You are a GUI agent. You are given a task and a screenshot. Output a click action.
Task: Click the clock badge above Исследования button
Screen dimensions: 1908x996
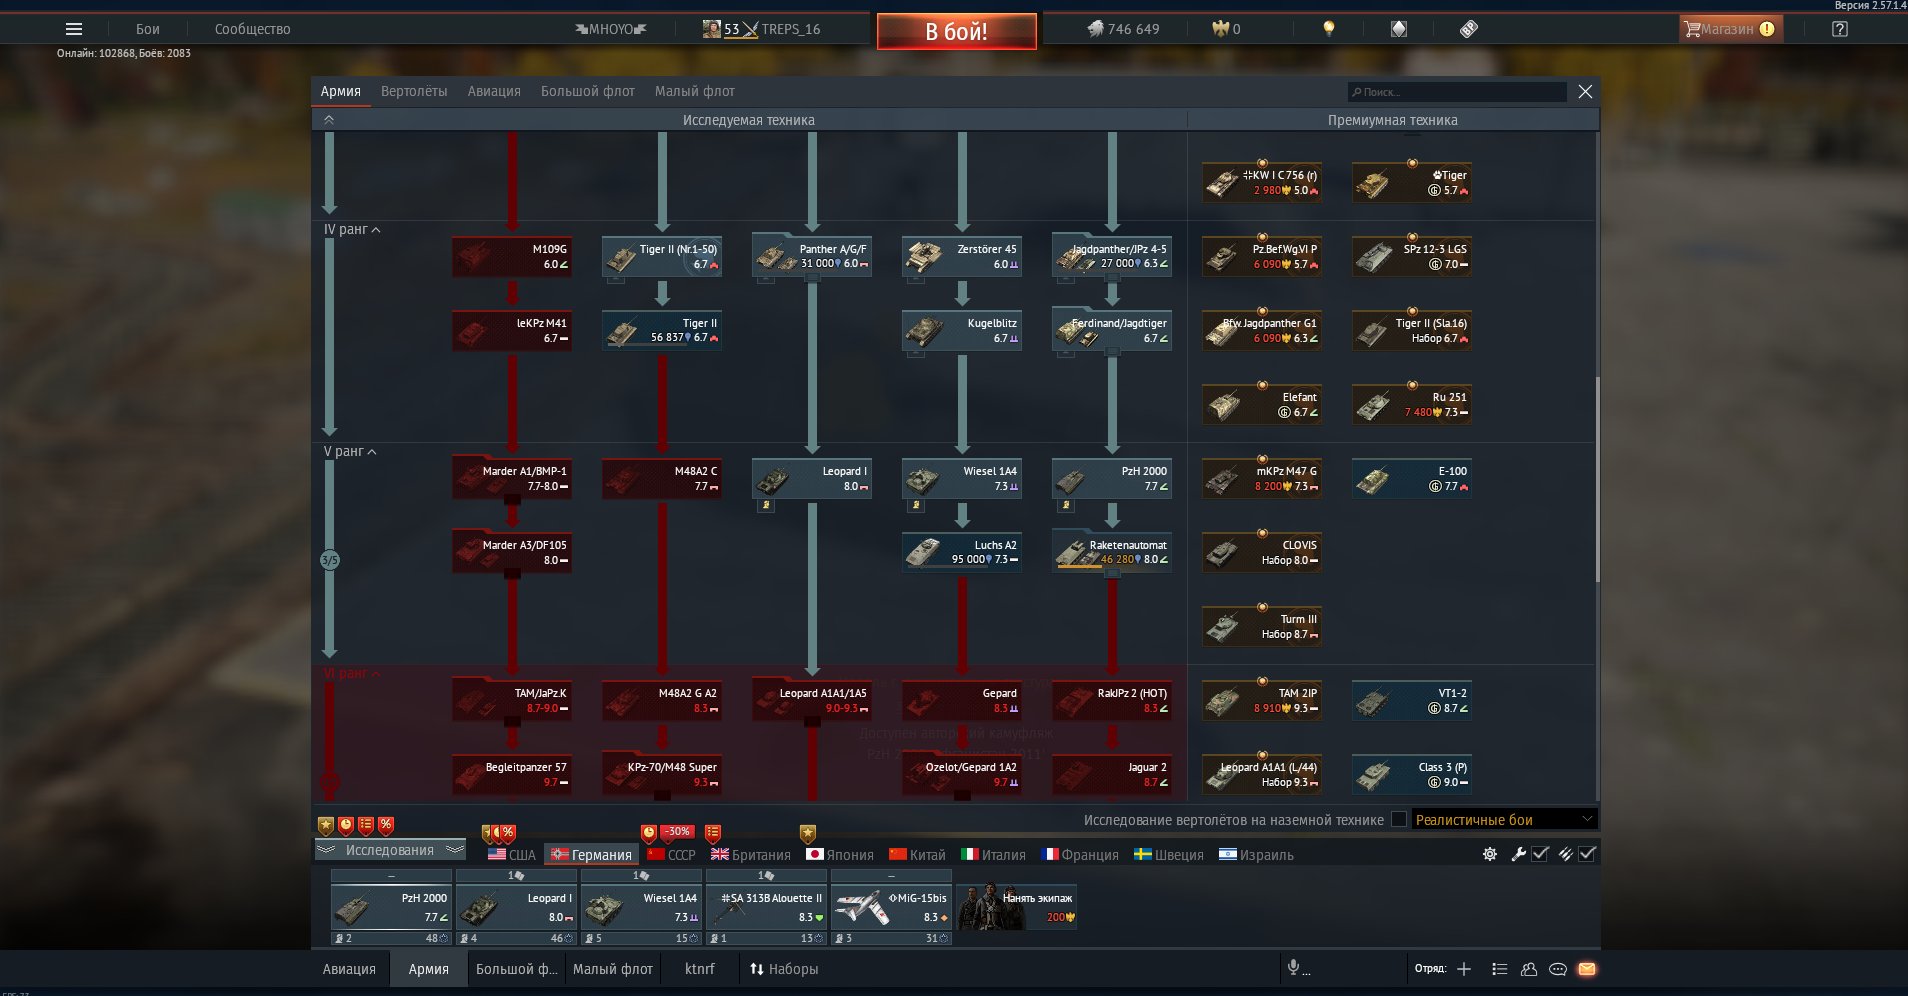click(346, 826)
